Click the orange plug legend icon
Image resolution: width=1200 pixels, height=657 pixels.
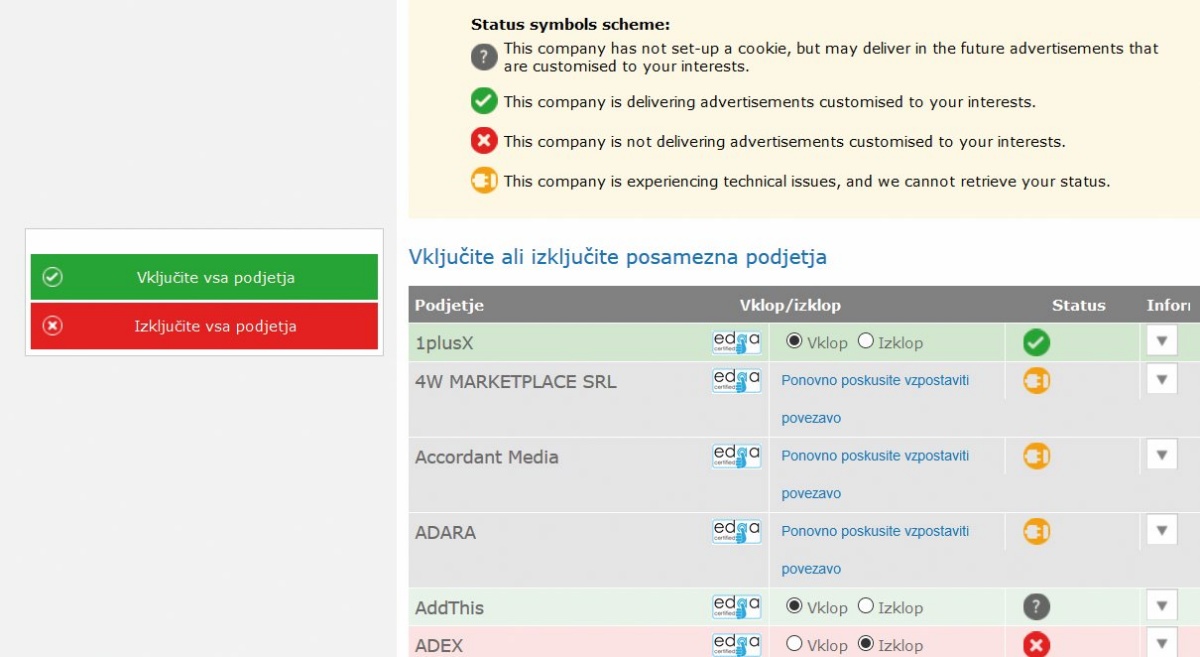pyautogui.click(x=484, y=181)
